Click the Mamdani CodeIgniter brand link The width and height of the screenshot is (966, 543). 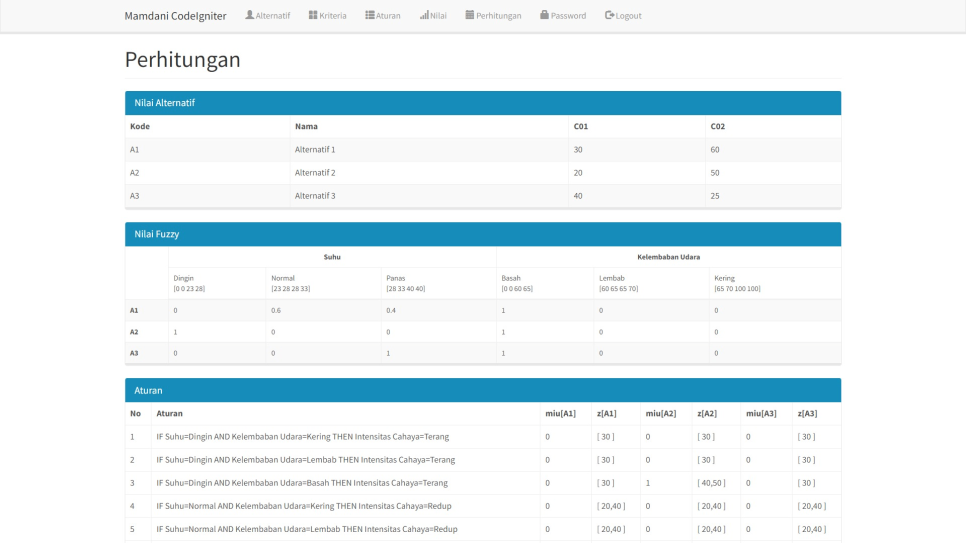175,16
